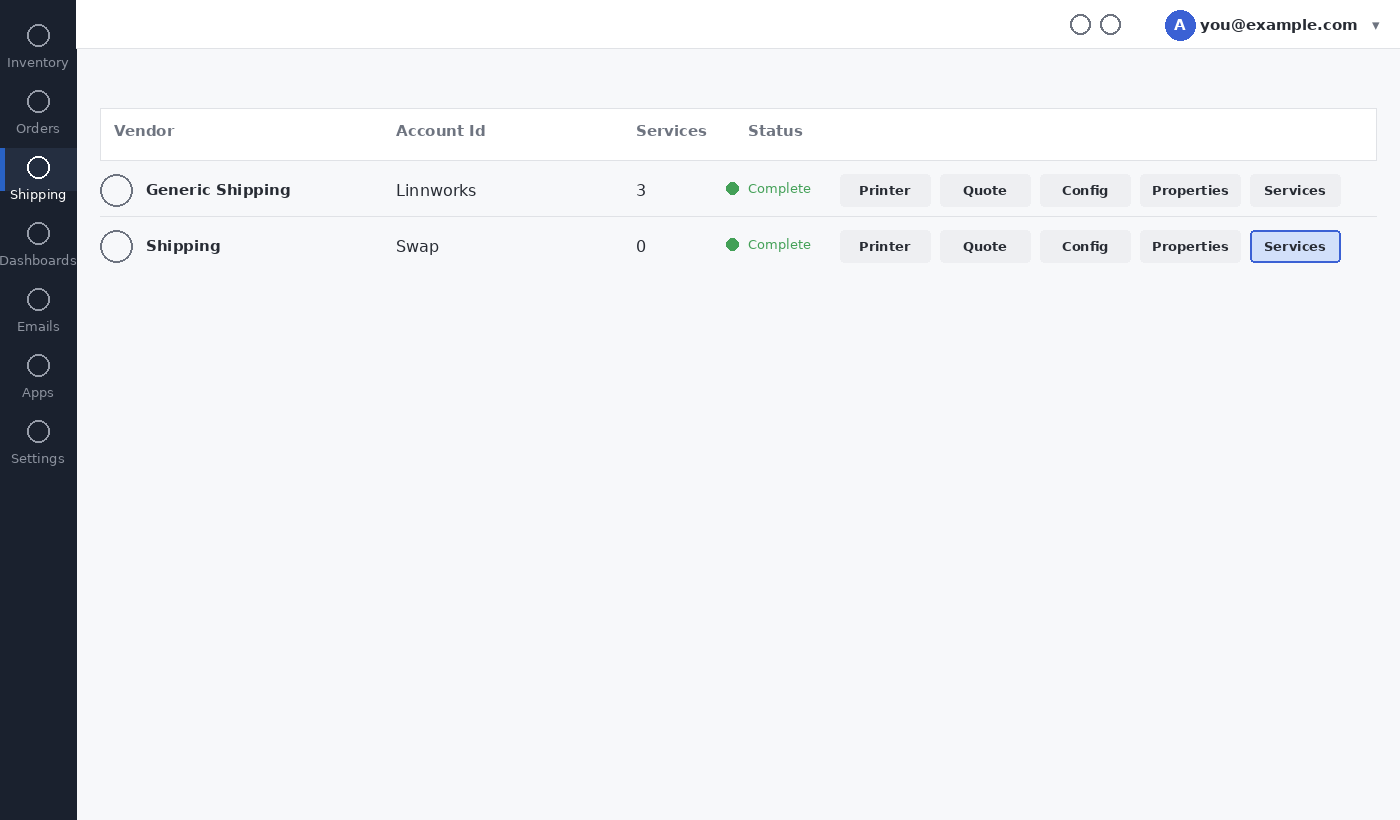Screen dimensions: 1400x820
Task: Click the Account Id column header
Action: pos(440,131)
